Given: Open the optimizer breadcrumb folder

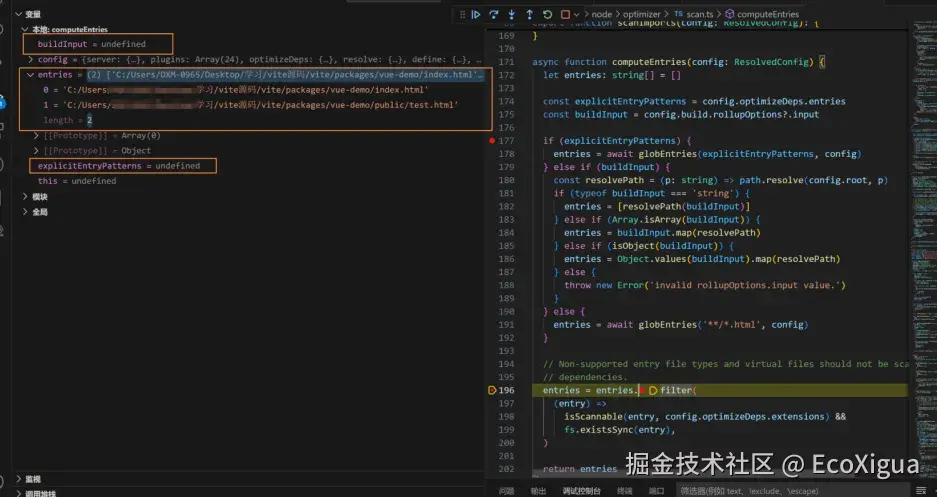Looking at the screenshot, I should point(641,14).
